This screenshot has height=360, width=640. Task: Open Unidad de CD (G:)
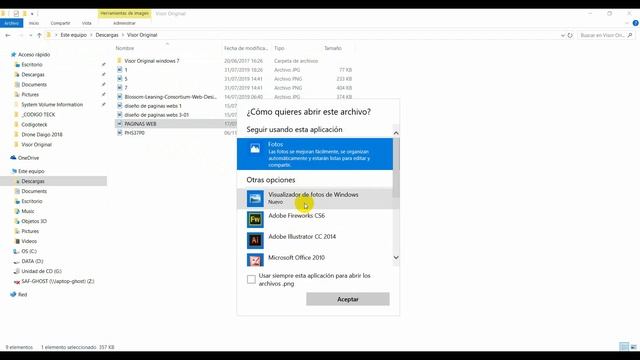click(41, 271)
